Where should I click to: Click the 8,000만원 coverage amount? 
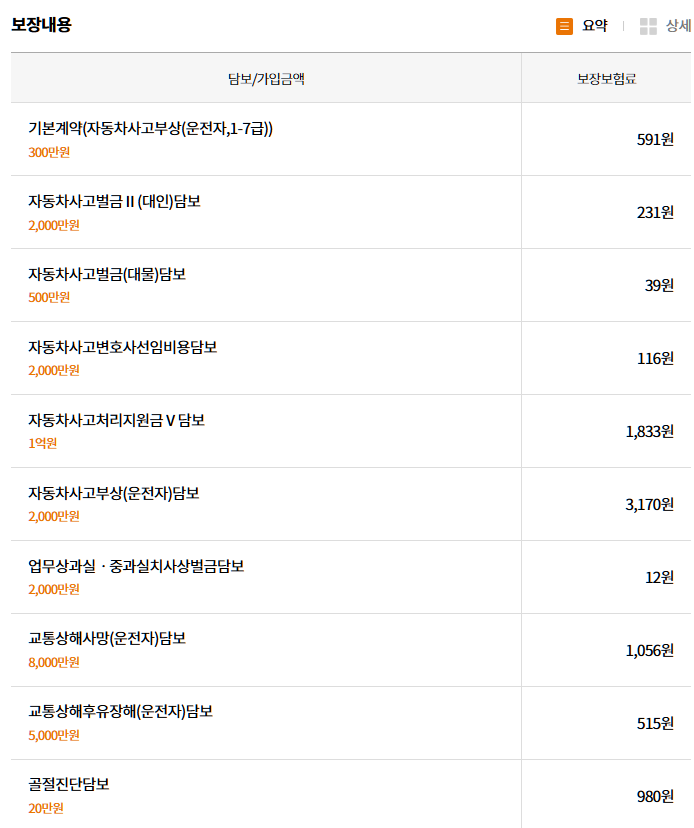pyautogui.click(x=54, y=662)
